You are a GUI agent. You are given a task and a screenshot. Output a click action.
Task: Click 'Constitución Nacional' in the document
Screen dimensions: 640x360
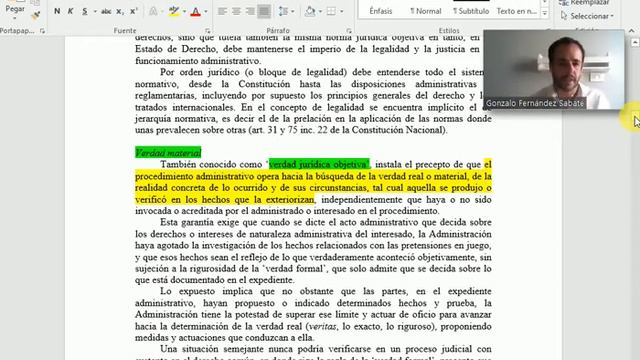pos(398,130)
